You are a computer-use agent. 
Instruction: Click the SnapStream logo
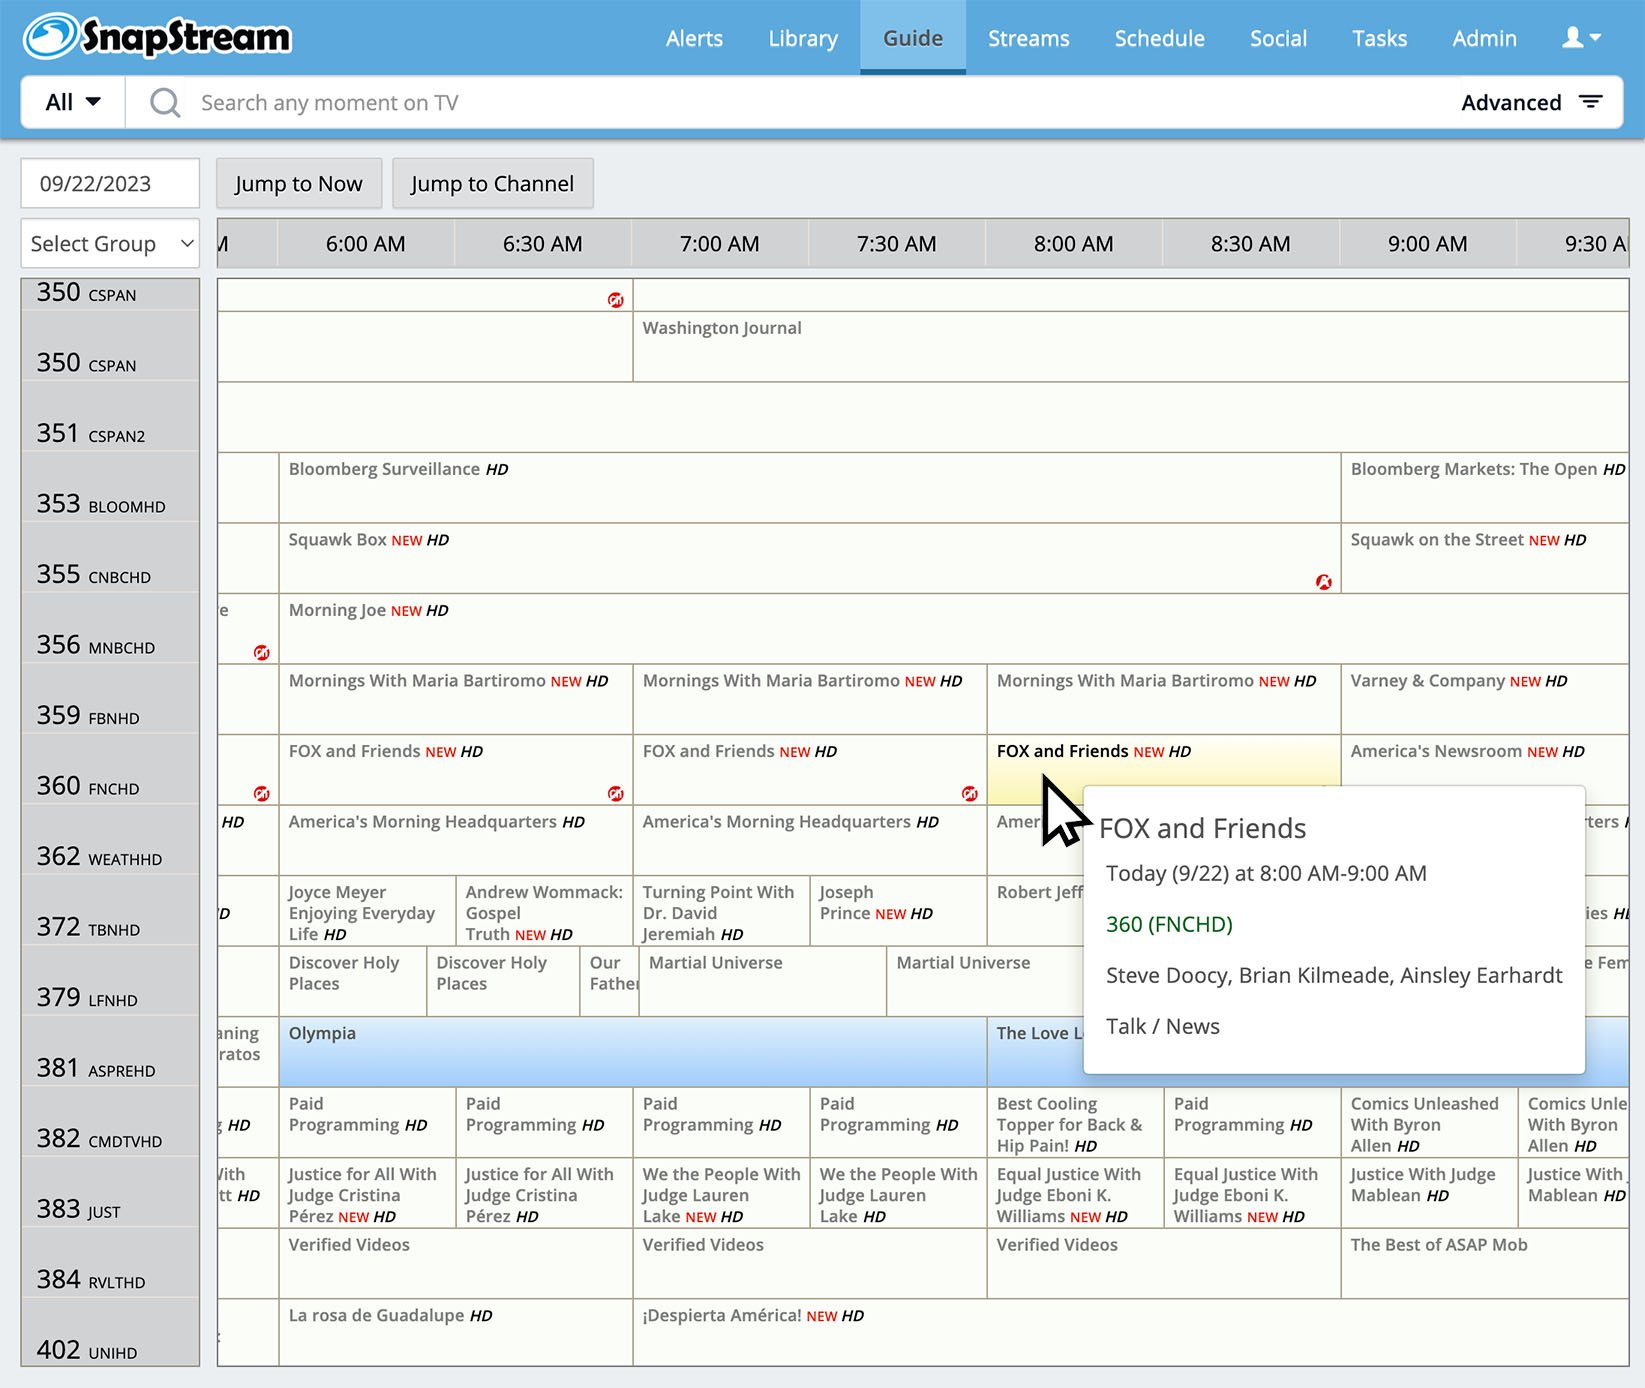157,37
